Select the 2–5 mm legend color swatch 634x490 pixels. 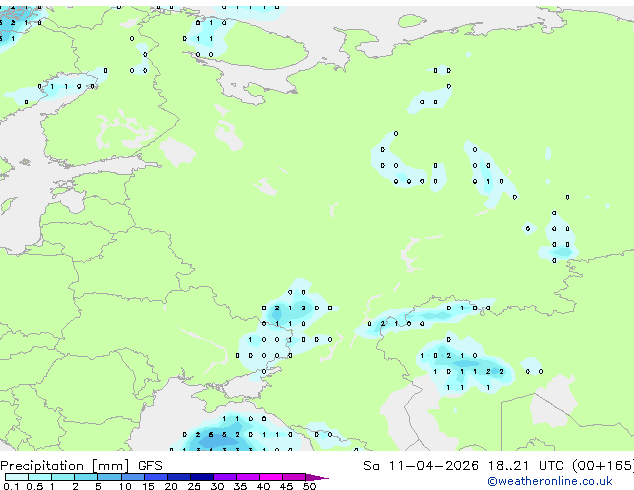(86, 477)
